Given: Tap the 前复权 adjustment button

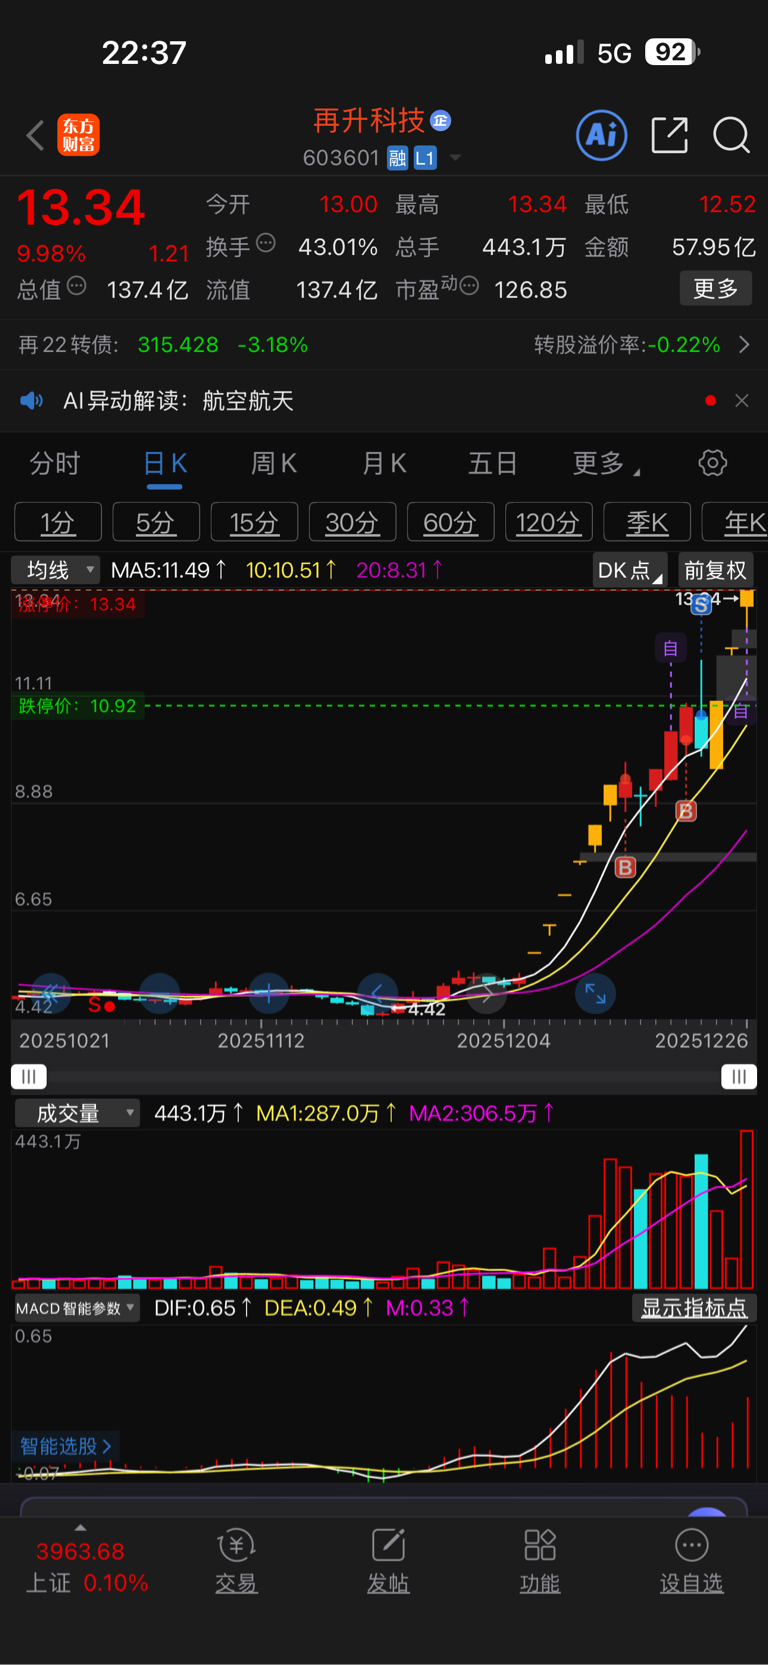Looking at the screenshot, I should (x=715, y=570).
